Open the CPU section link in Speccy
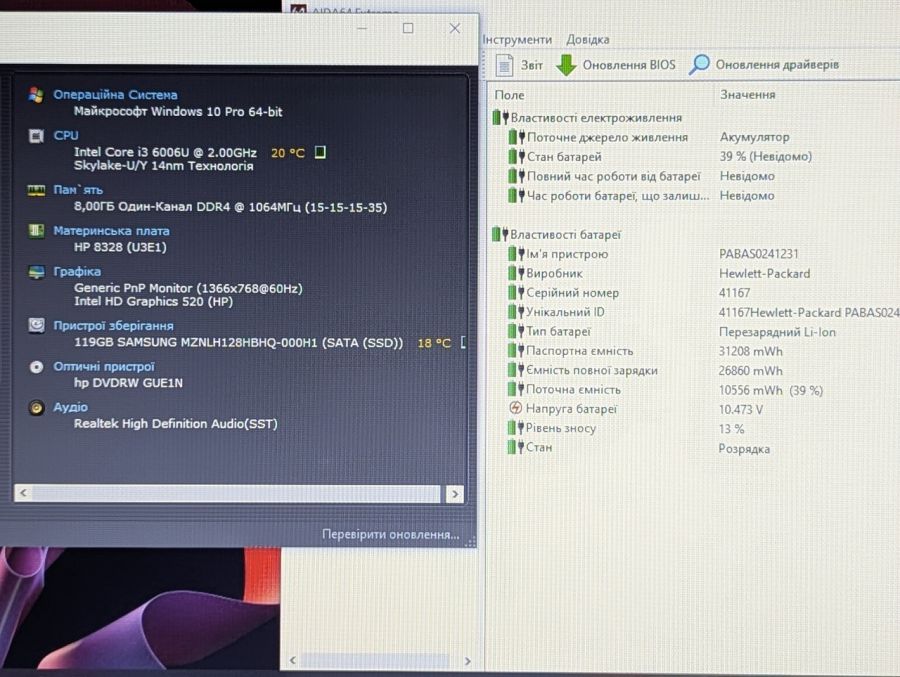Viewport: 900px width, 677px height. [x=65, y=136]
